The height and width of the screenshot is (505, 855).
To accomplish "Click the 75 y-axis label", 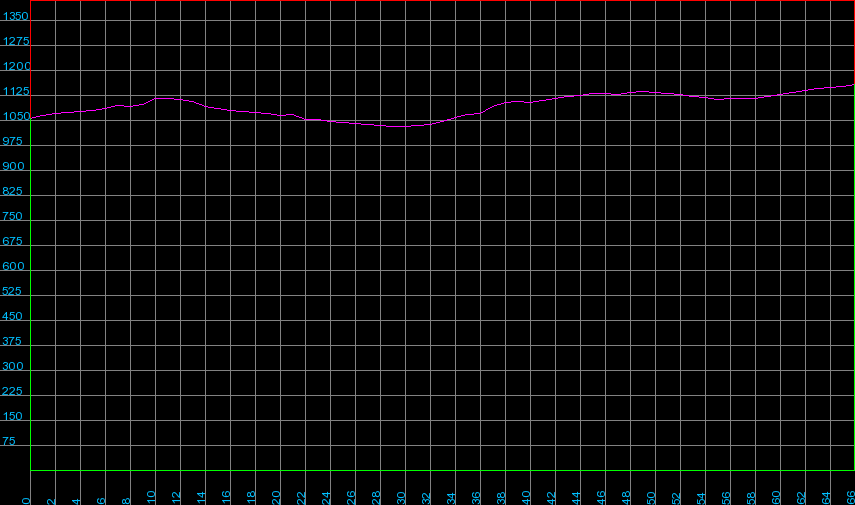I will (9, 442).
